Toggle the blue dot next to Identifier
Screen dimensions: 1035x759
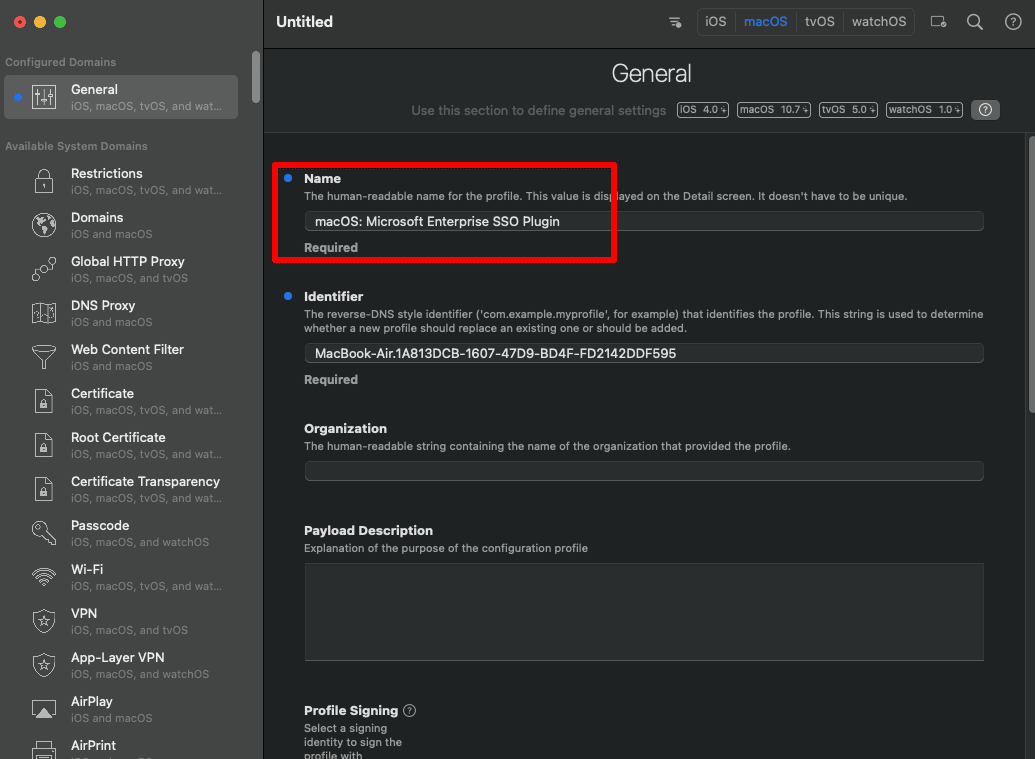tap(288, 296)
